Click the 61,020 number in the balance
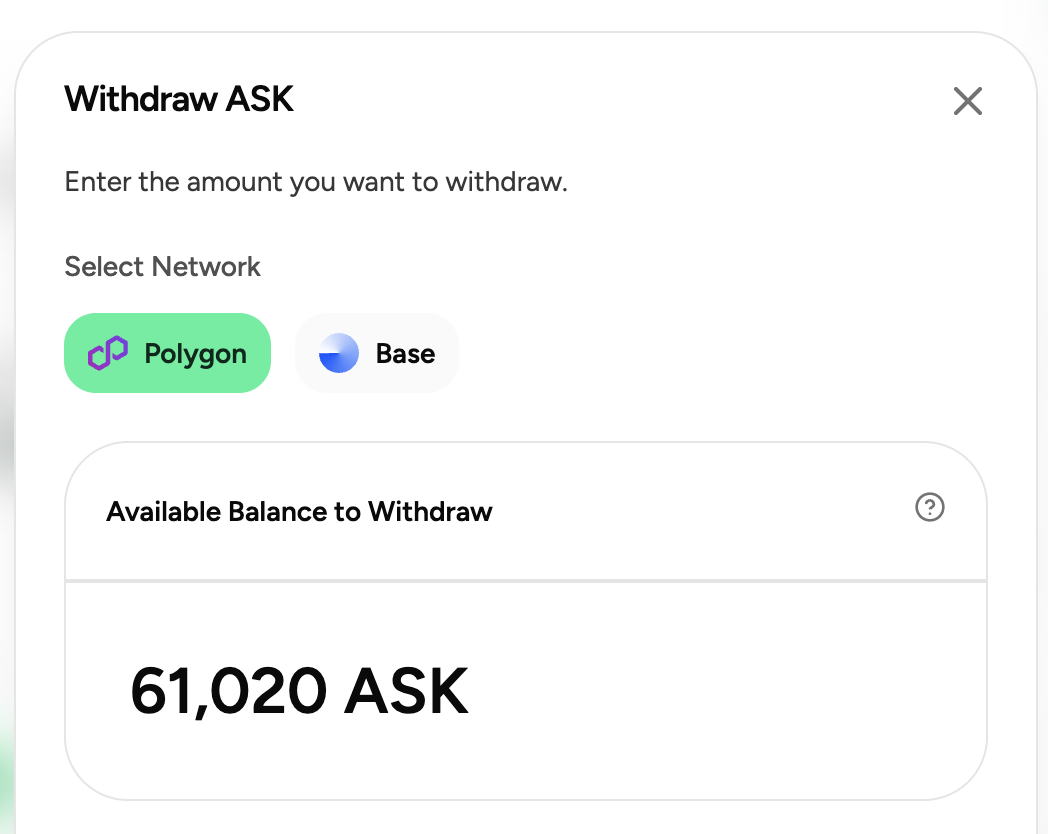This screenshot has height=834, width=1048. (x=229, y=692)
